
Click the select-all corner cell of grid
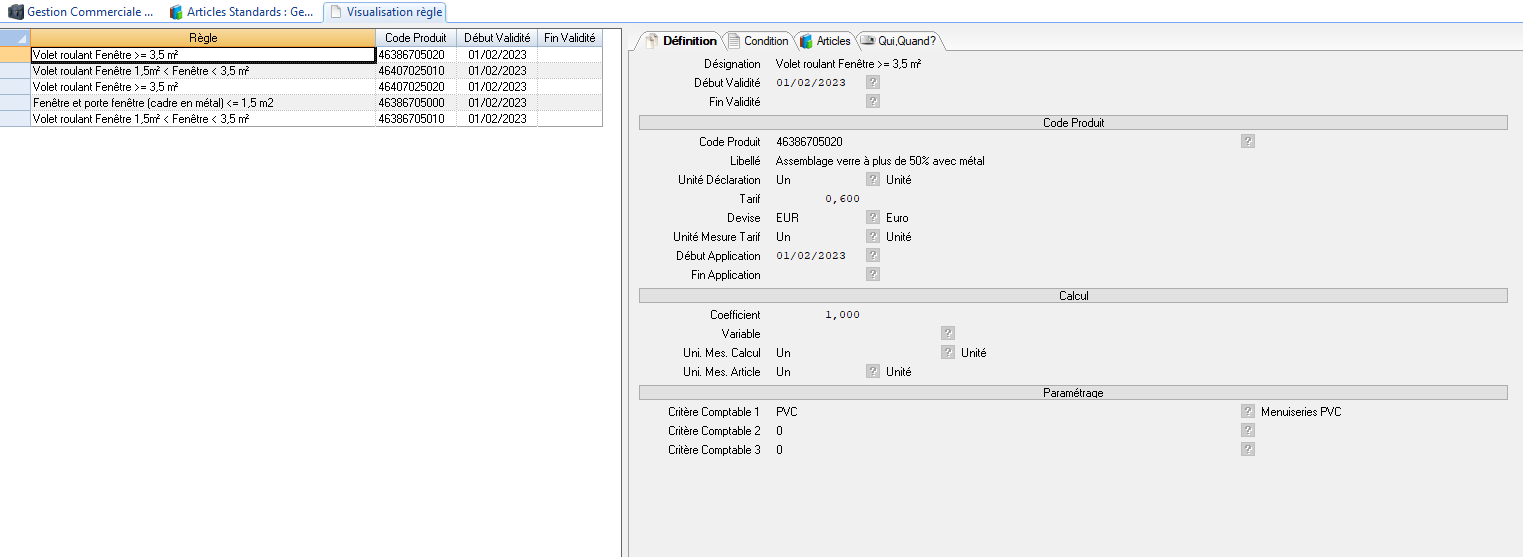tap(15, 38)
